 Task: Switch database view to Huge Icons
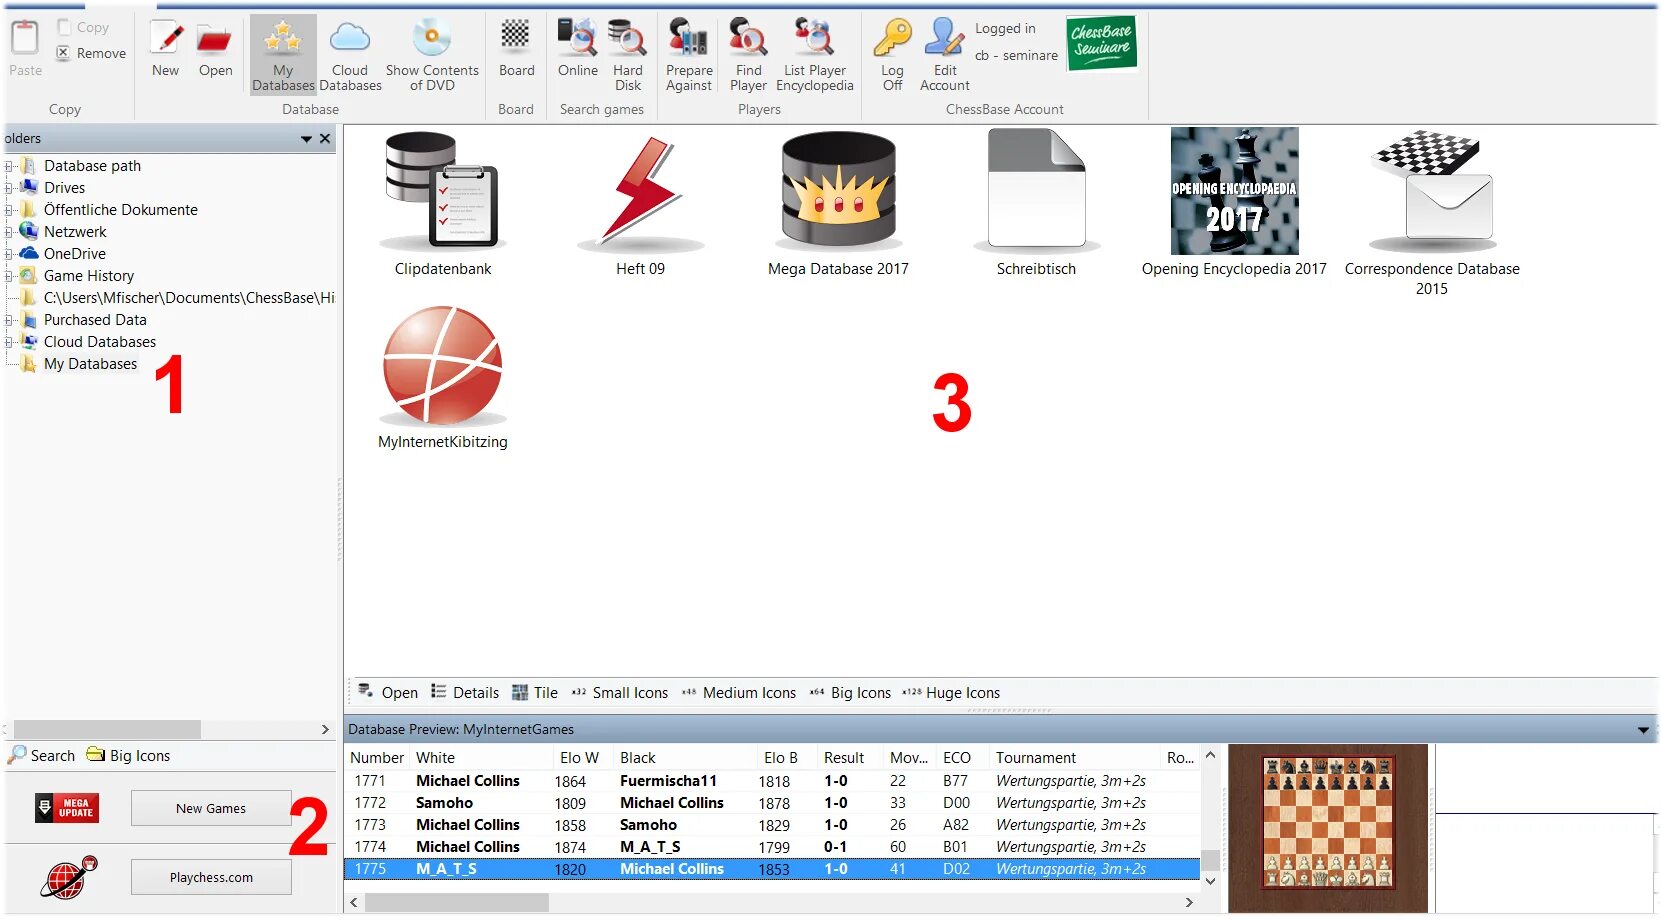[x=951, y=692]
